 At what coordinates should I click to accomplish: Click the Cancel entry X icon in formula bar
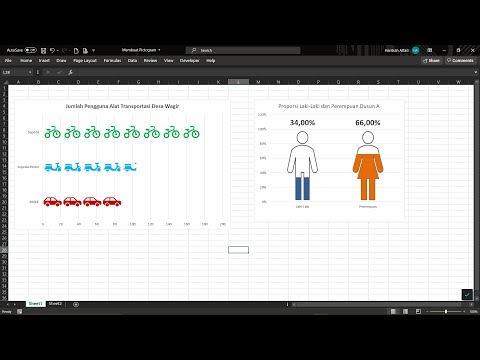click(48, 72)
